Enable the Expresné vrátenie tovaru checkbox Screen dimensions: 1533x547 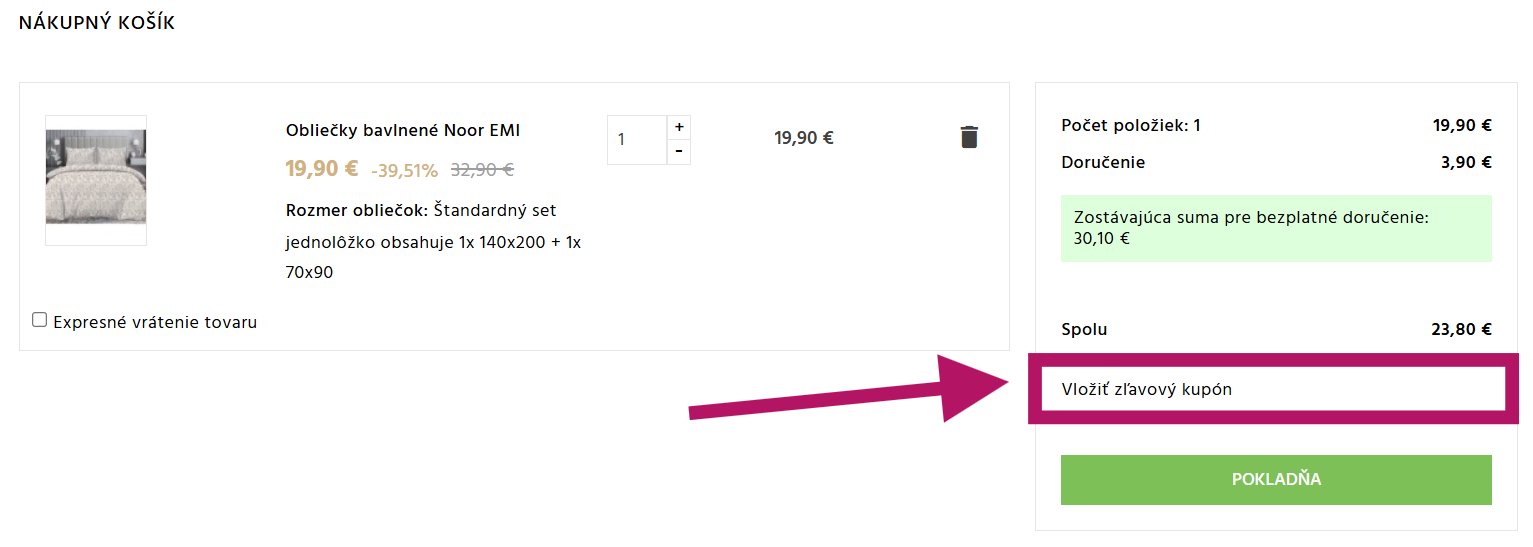click(x=40, y=320)
